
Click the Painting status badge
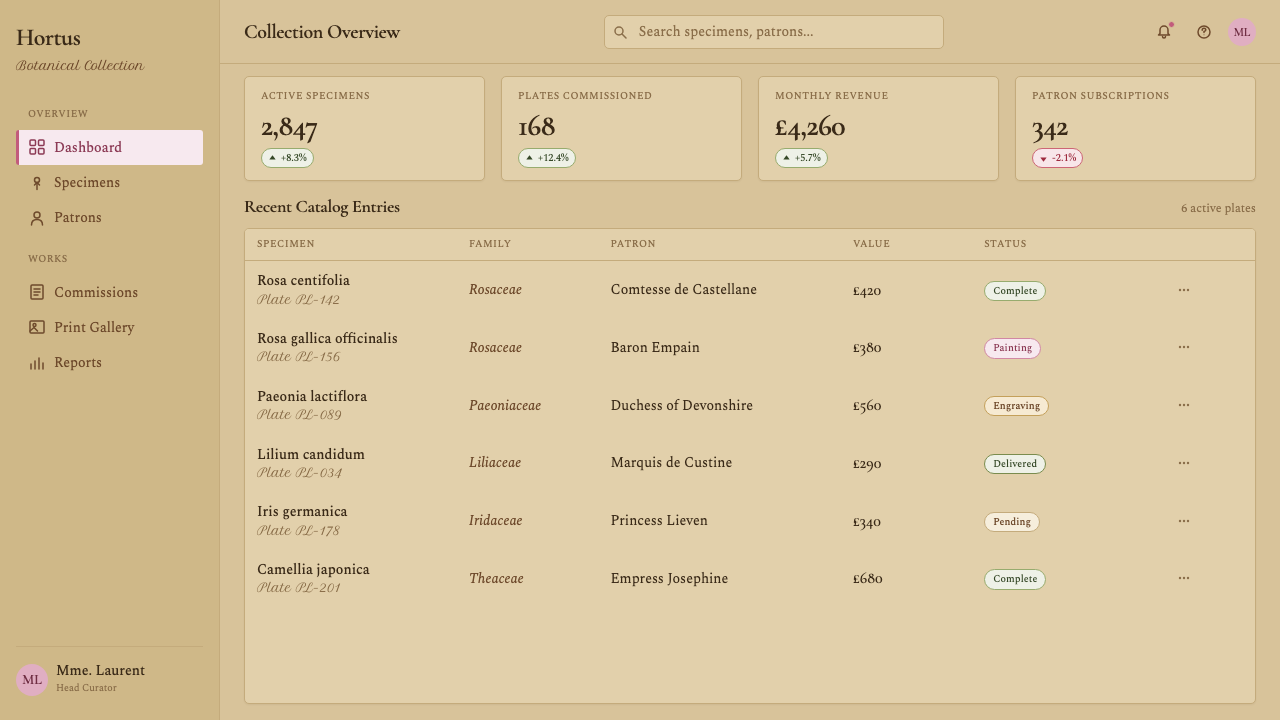pos(1012,348)
